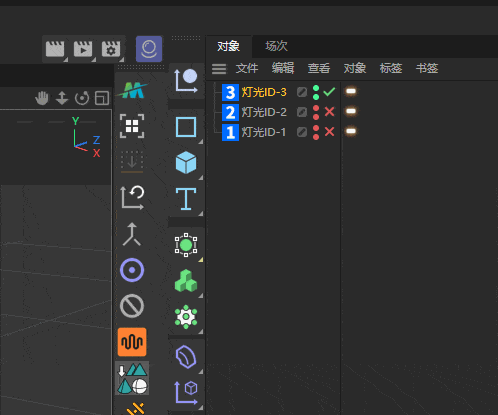Switch to the 对象 tab
This screenshot has width=498, height=415.
coord(229,46)
